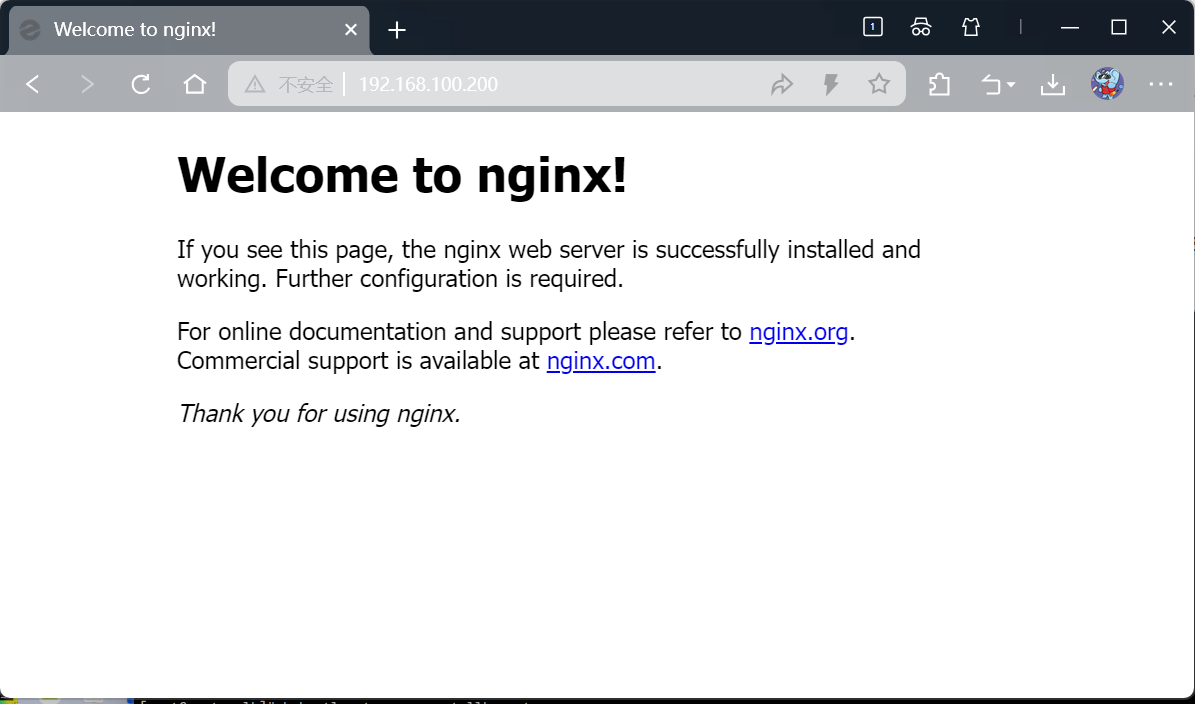Open the skin theme shirt icon
1195x704 pixels.
click(x=970, y=27)
